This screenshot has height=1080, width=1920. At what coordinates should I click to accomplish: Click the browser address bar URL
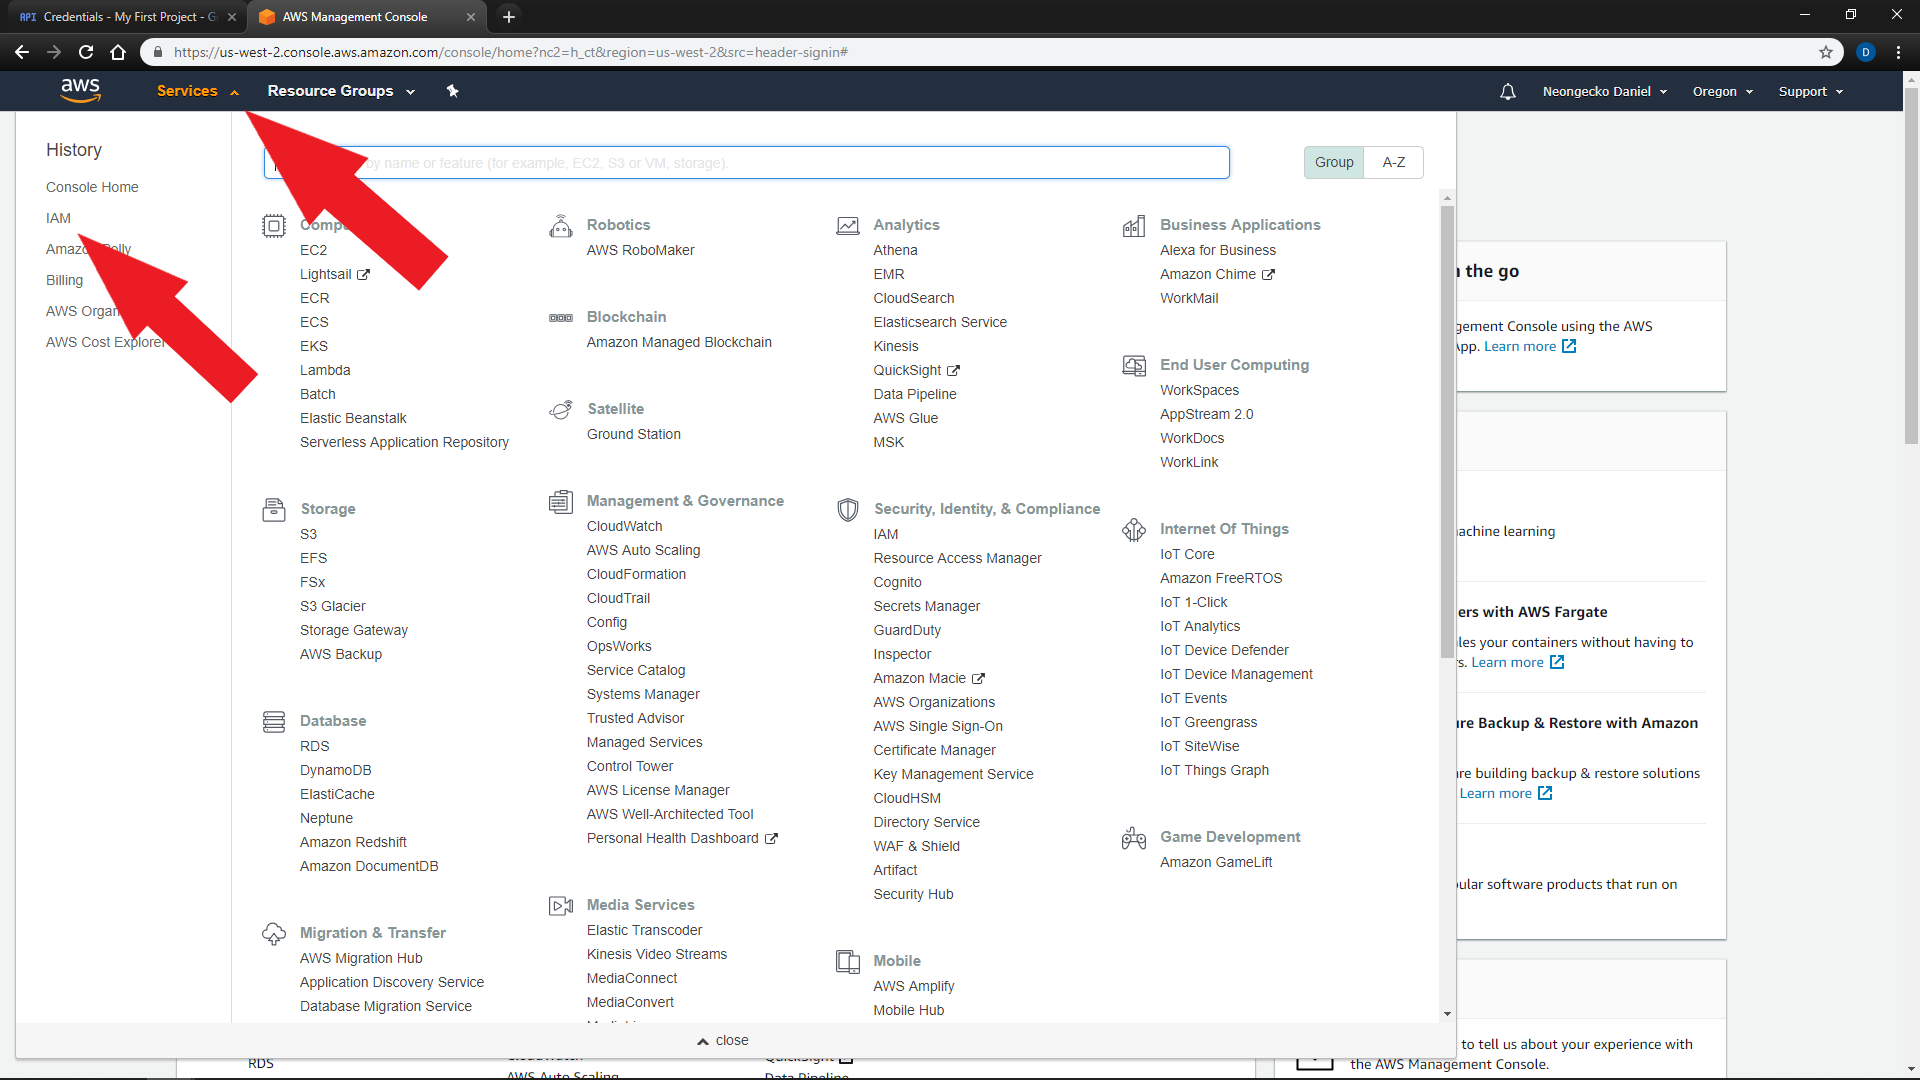pos(510,52)
